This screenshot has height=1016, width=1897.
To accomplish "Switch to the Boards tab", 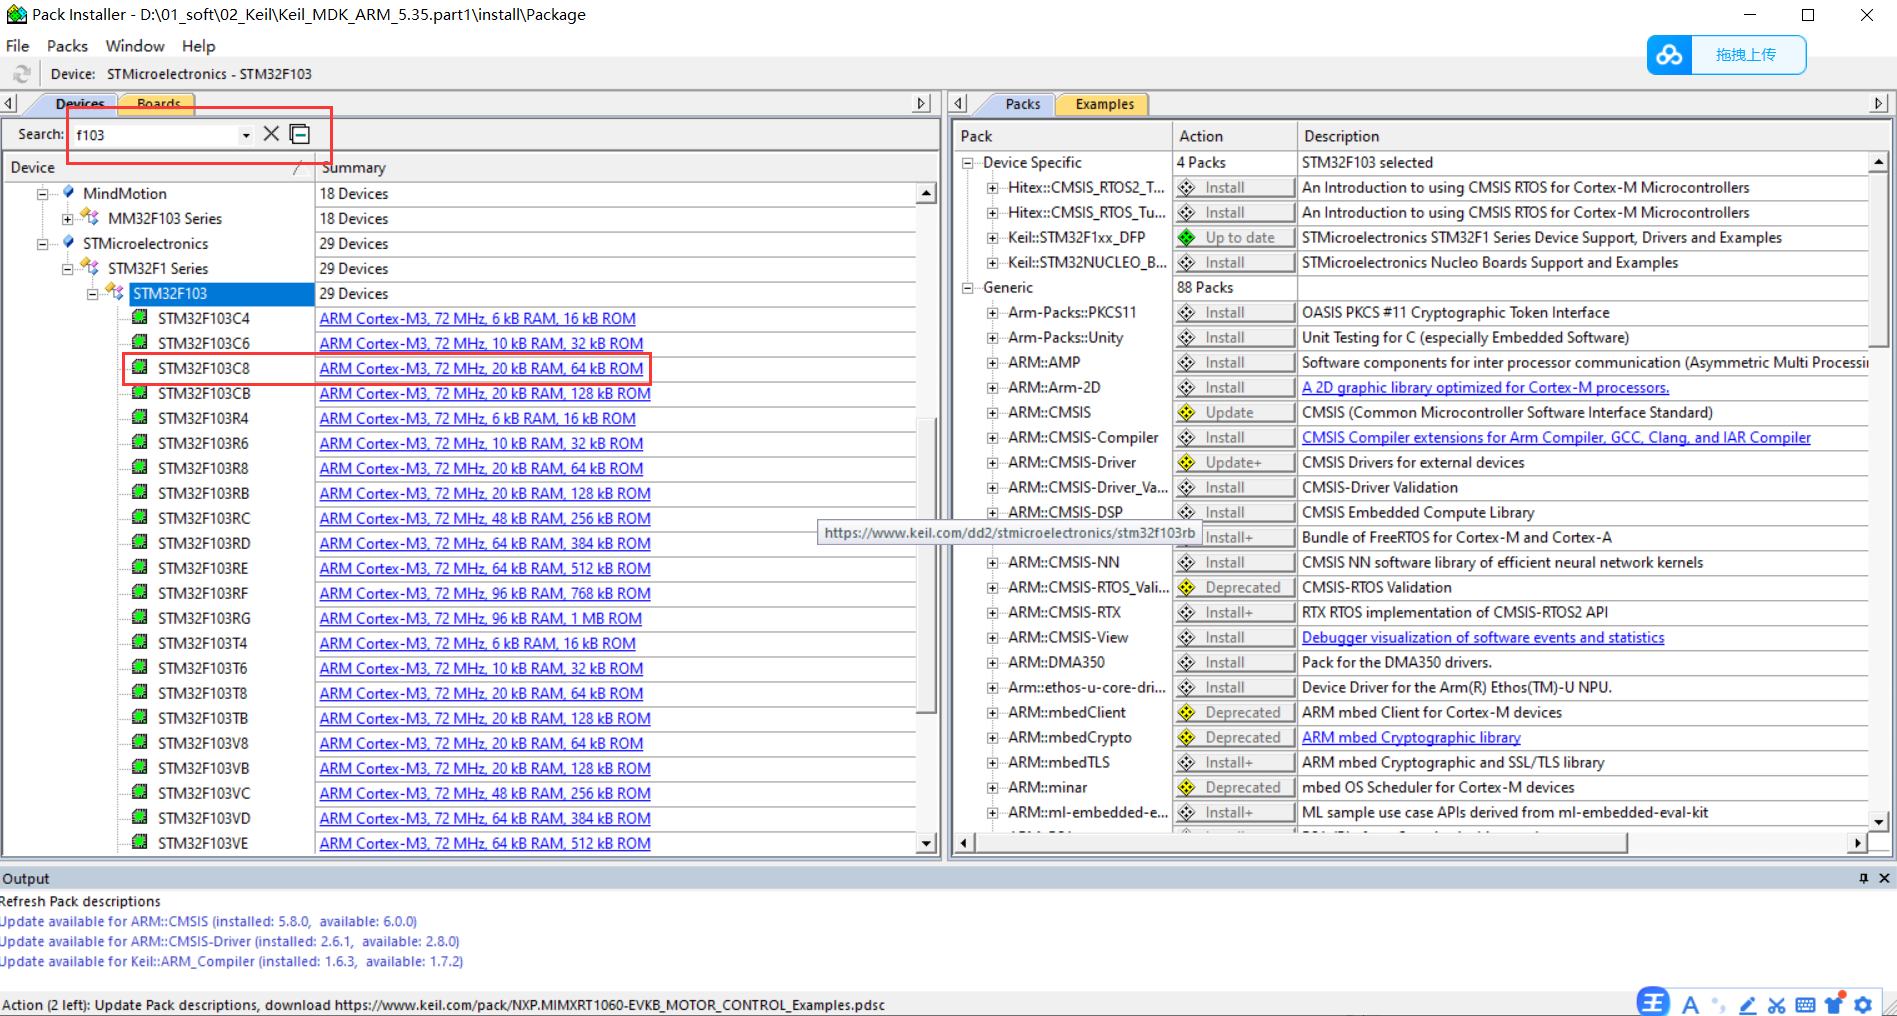I will click(158, 104).
